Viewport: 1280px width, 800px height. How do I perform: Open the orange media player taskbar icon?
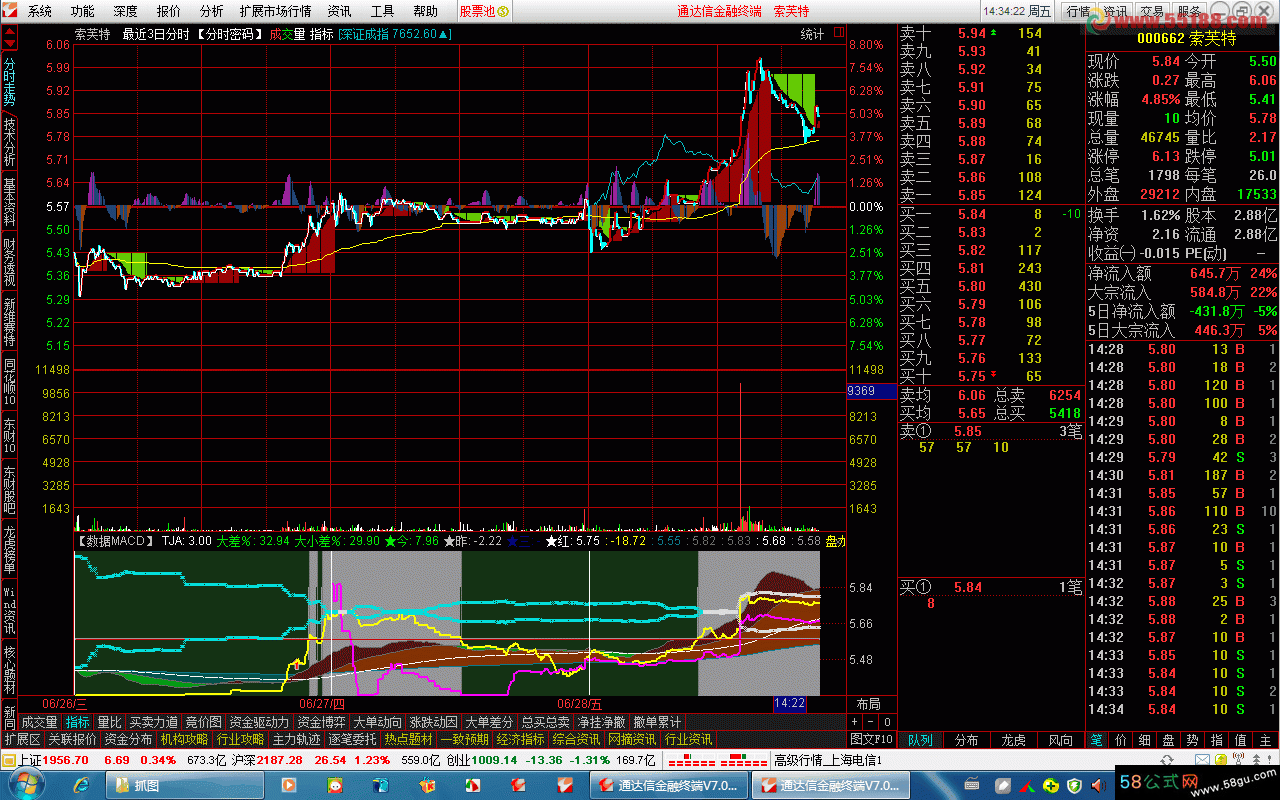click(288, 785)
